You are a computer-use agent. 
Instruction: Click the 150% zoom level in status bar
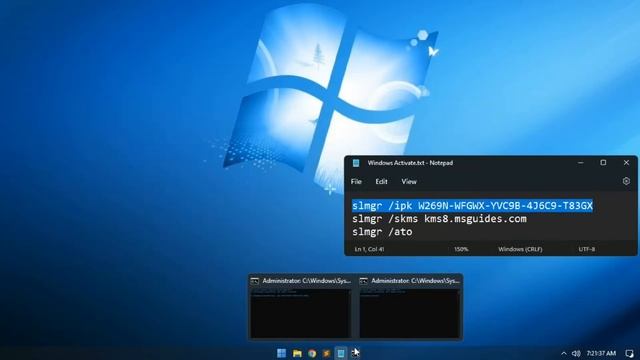pyautogui.click(x=461, y=249)
